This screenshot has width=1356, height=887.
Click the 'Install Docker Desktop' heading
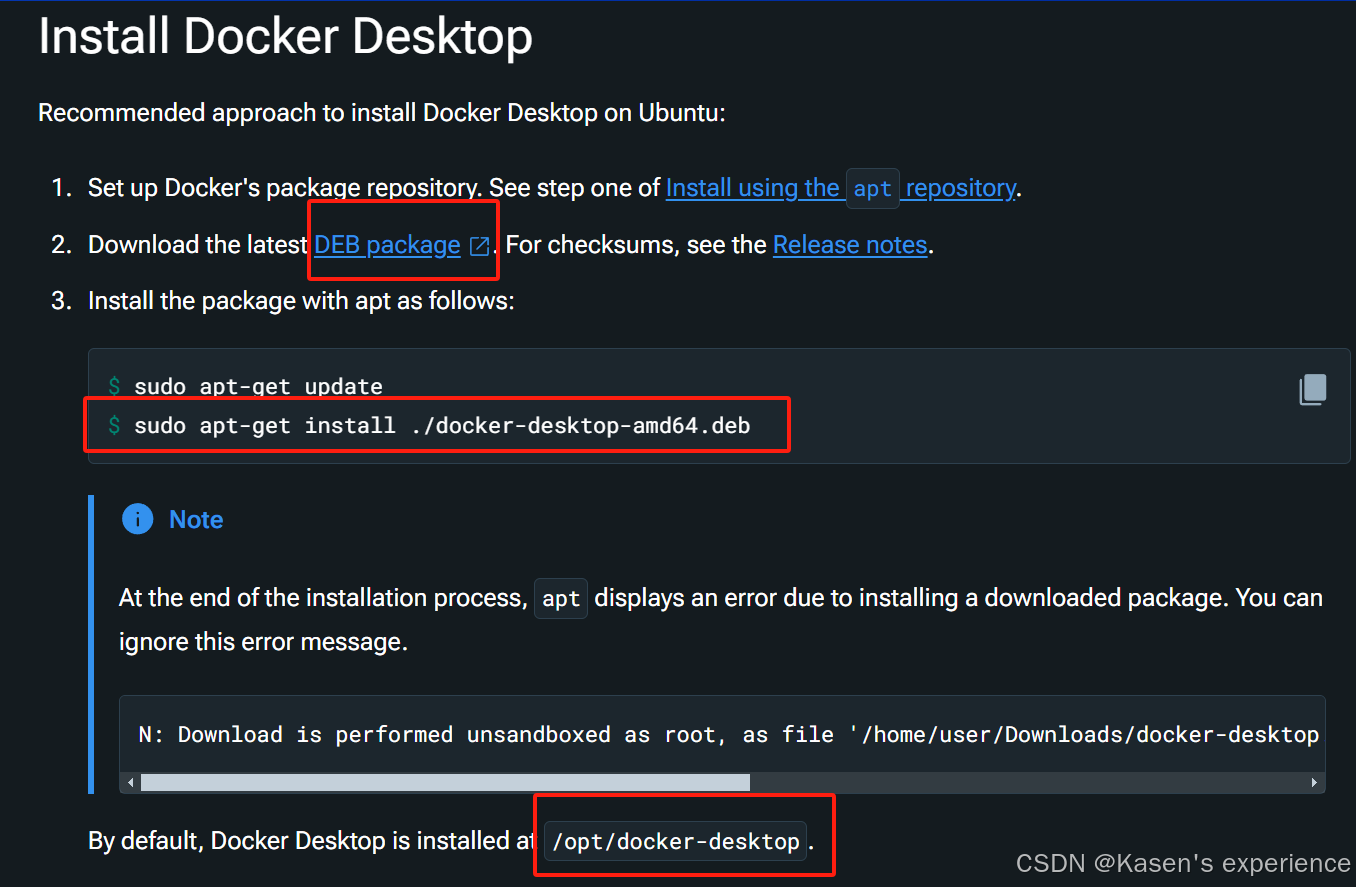point(285,37)
